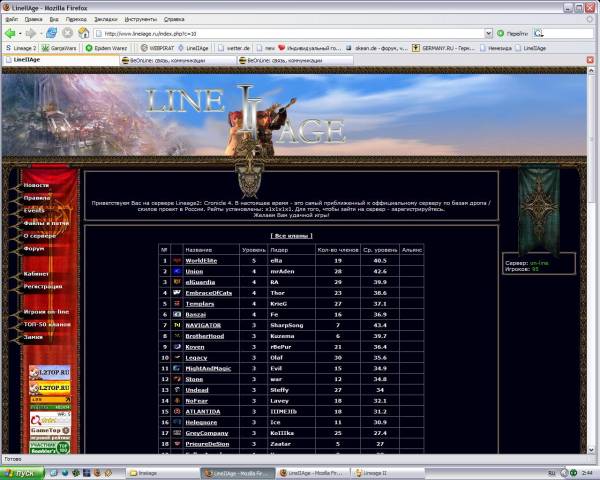Open the BrotherHood clan link
Image resolution: width=600 pixels, height=480 pixels.
pyautogui.click(x=205, y=336)
